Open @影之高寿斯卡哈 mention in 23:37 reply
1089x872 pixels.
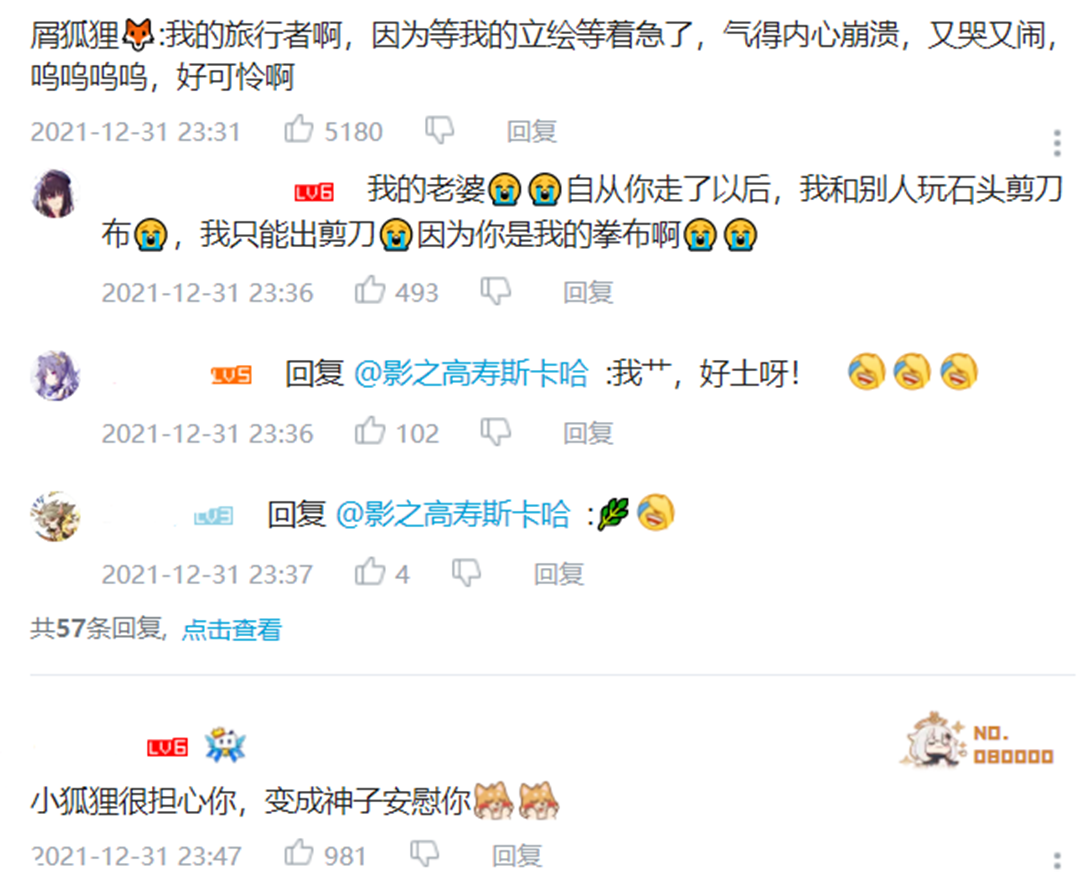(x=453, y=514)
